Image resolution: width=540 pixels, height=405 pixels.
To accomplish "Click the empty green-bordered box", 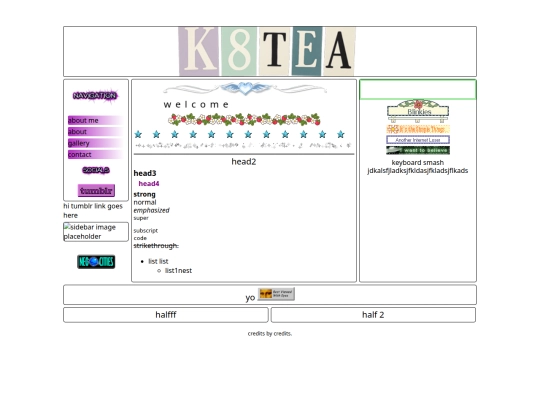I will click(418, 90).
